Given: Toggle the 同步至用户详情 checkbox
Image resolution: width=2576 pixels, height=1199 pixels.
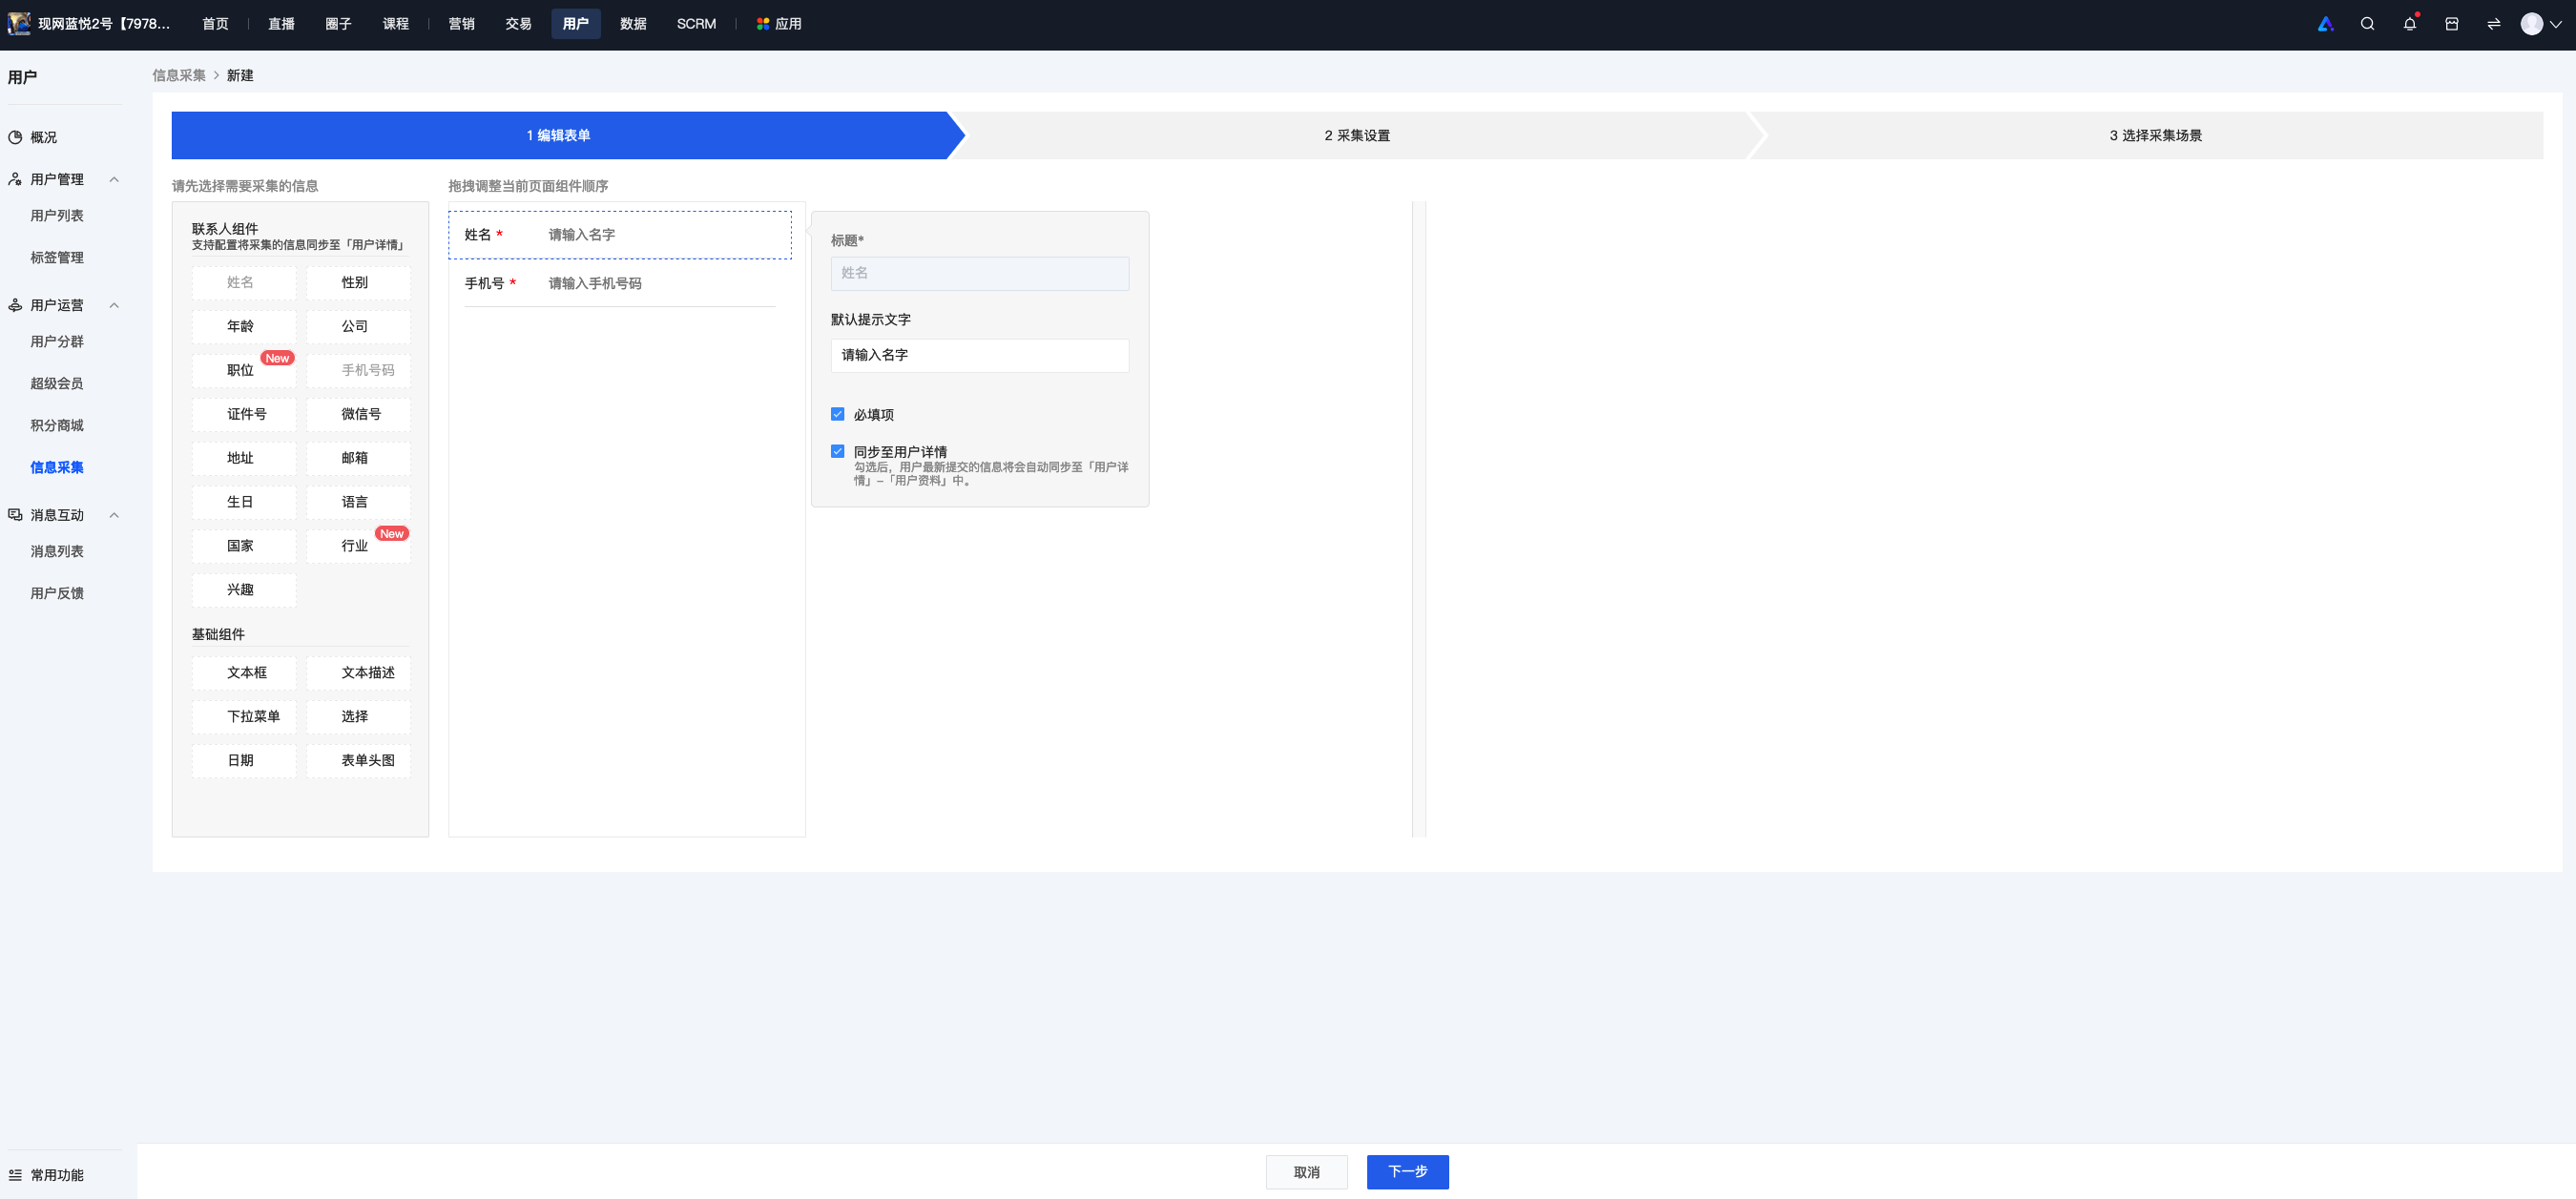Looking at the screenshot, I should click(838, 451).
